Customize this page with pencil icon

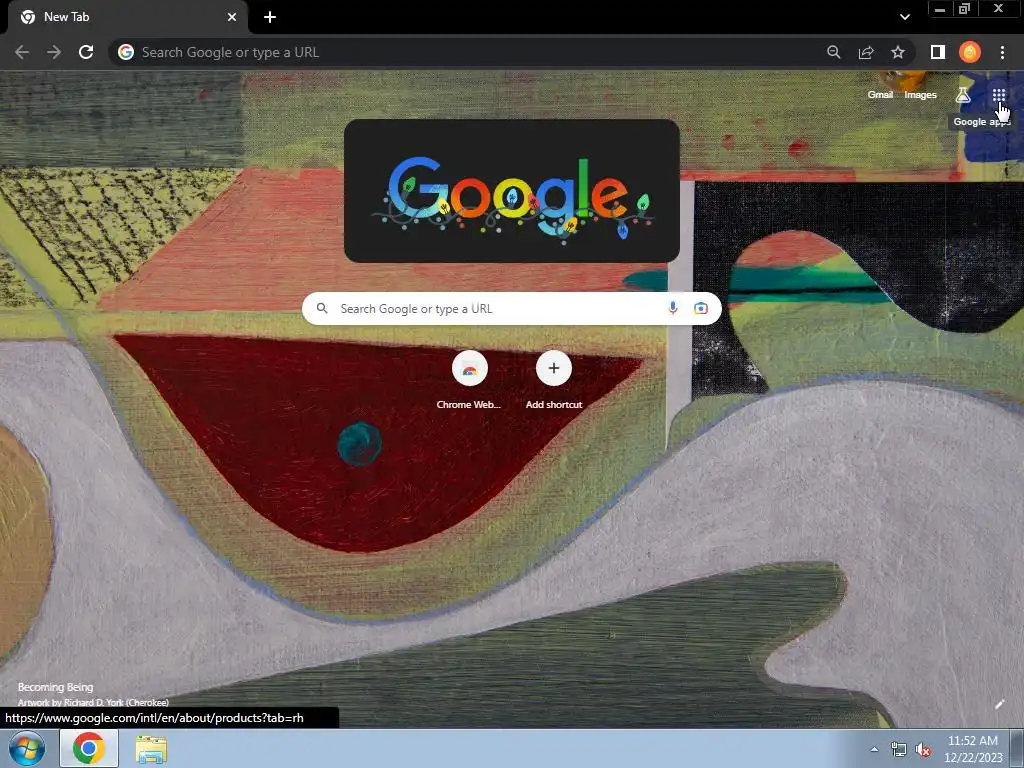(999, 704)
